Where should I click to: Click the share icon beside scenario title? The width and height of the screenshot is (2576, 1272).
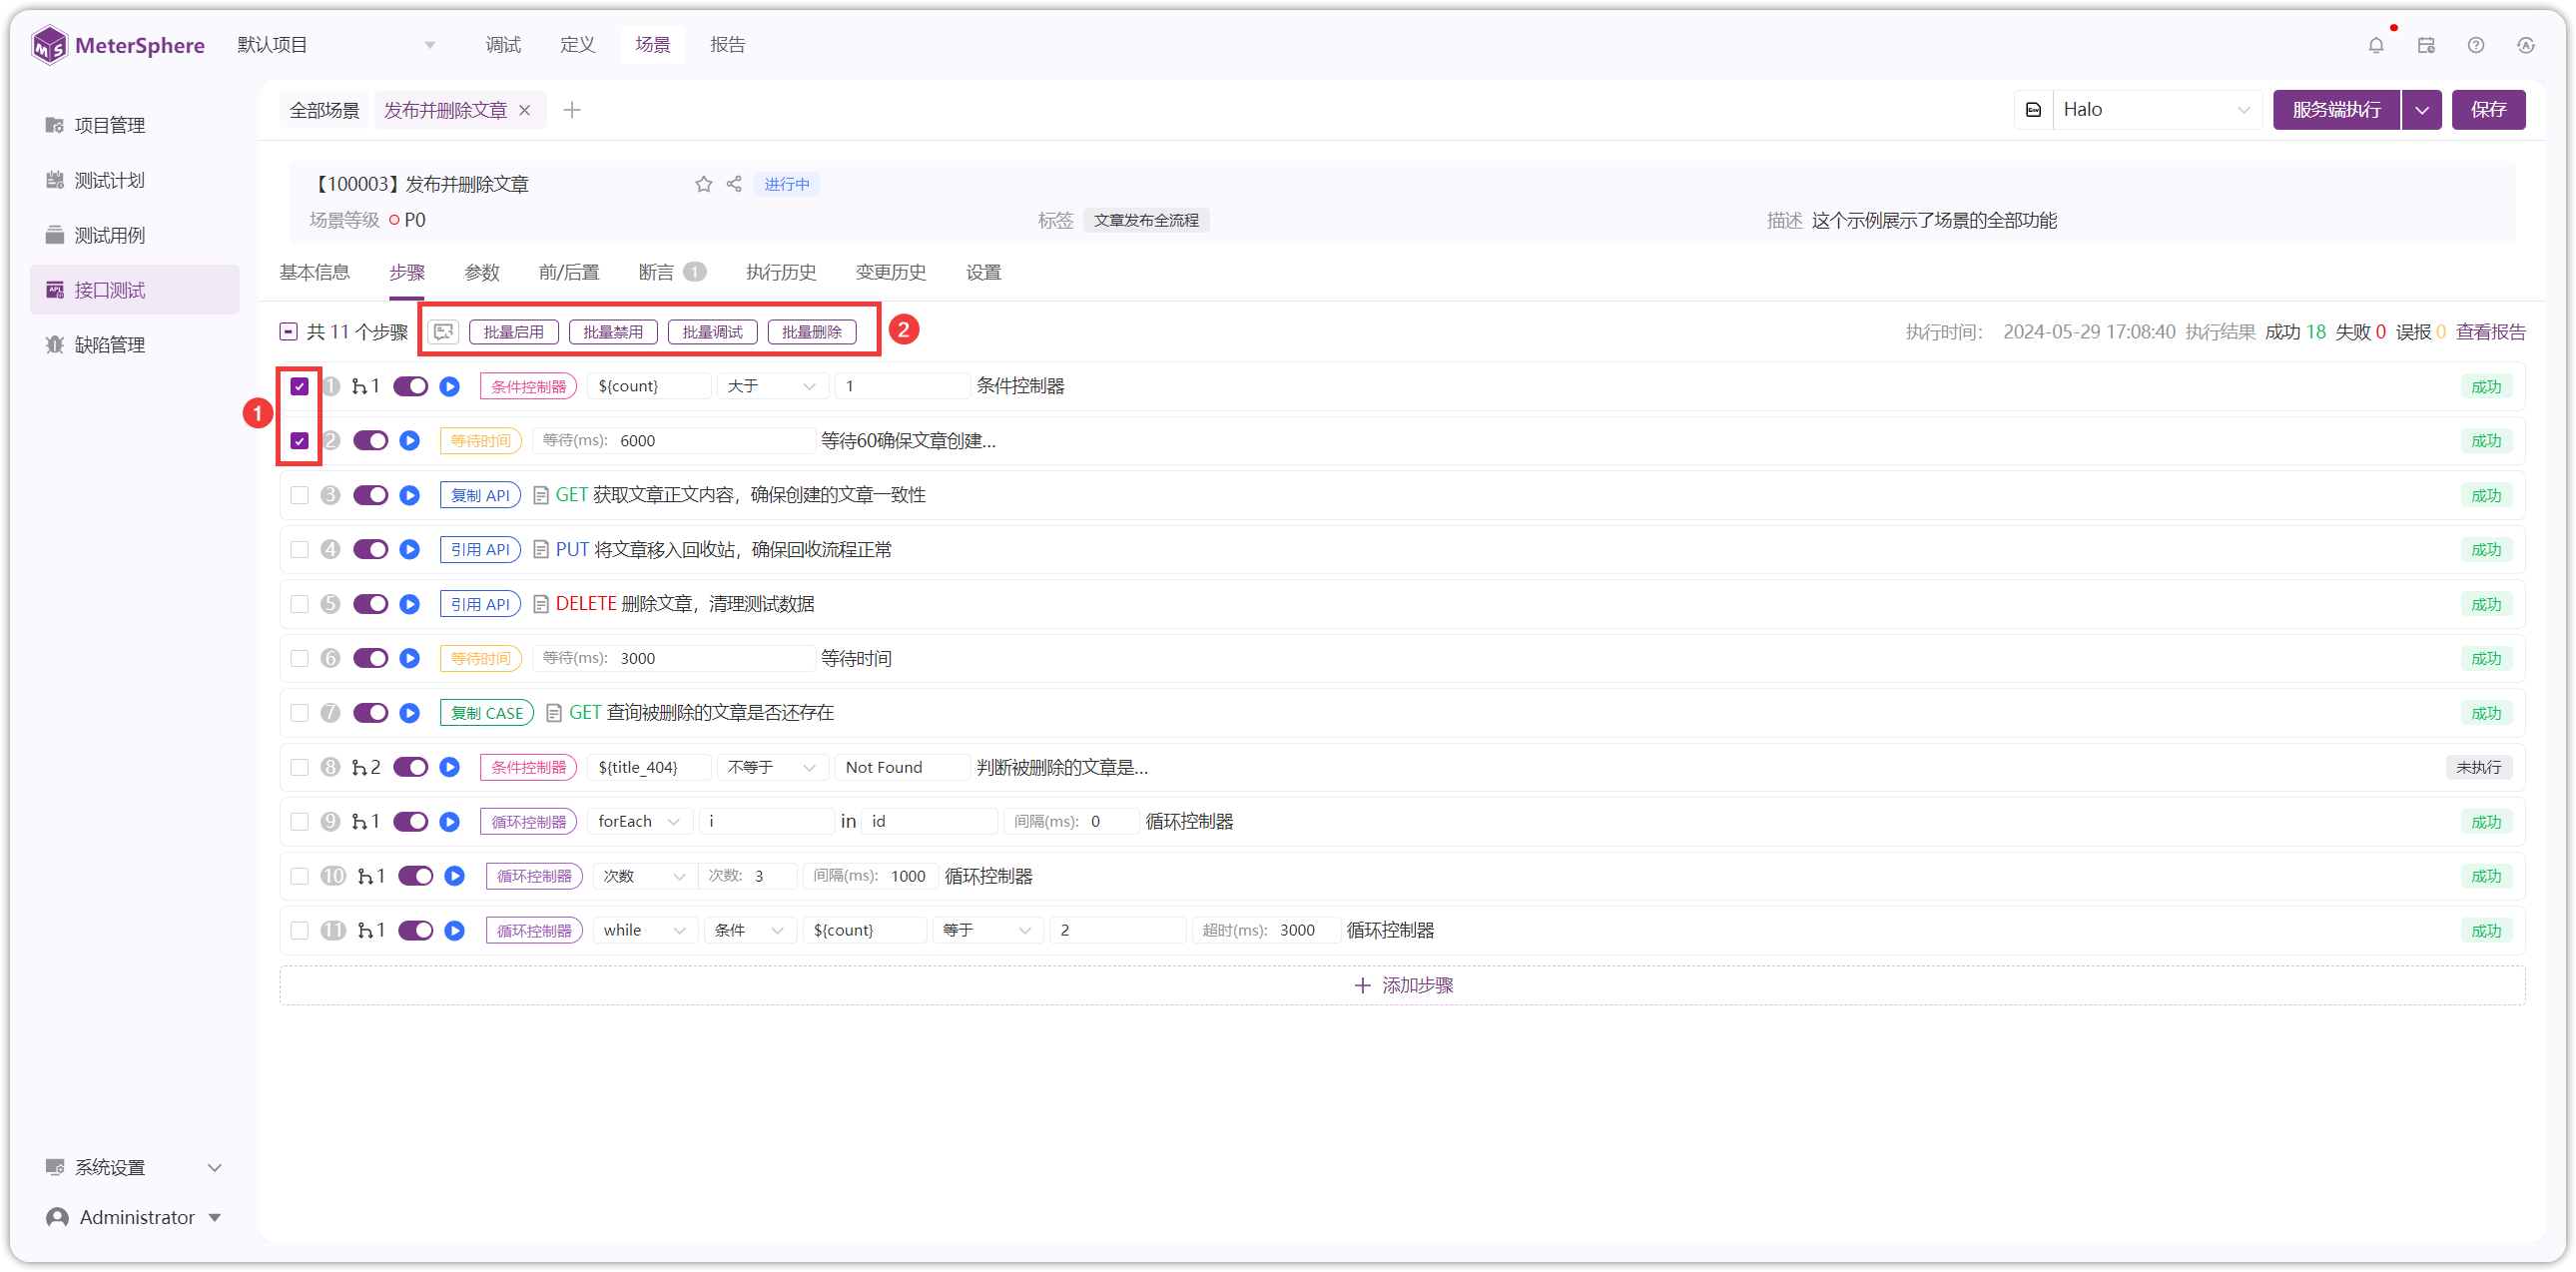(x=734, y=184)
